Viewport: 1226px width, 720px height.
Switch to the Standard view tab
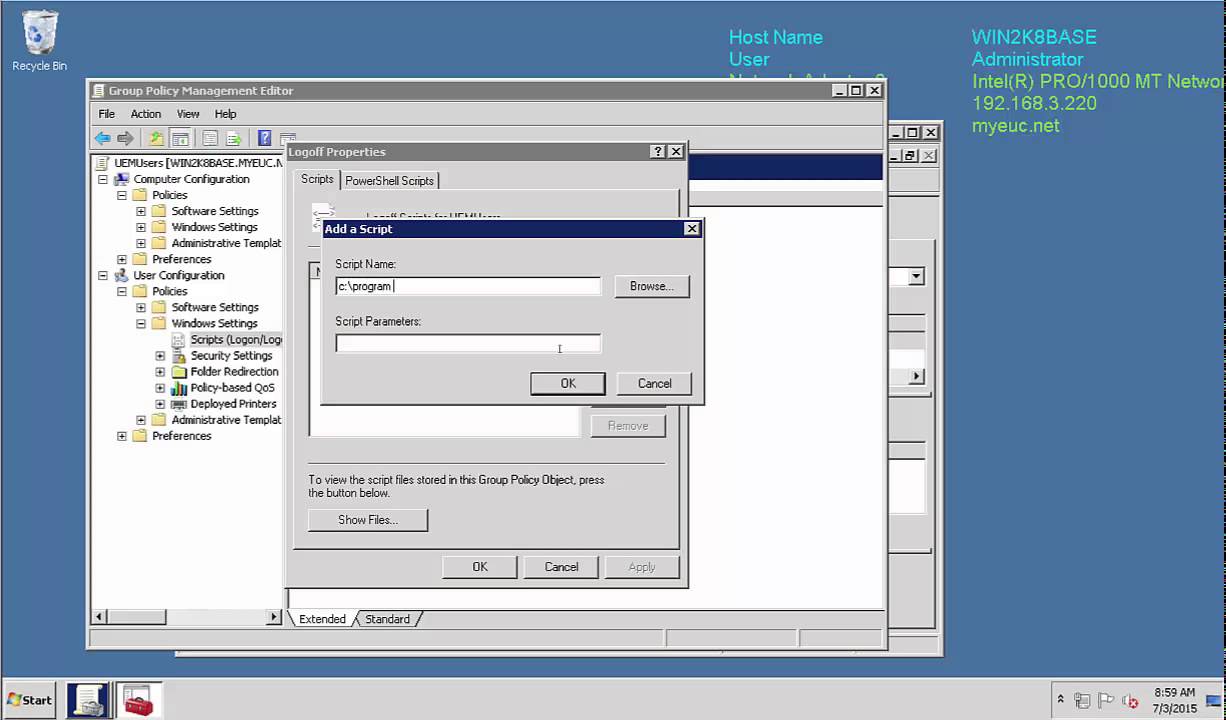pos(387,619)
